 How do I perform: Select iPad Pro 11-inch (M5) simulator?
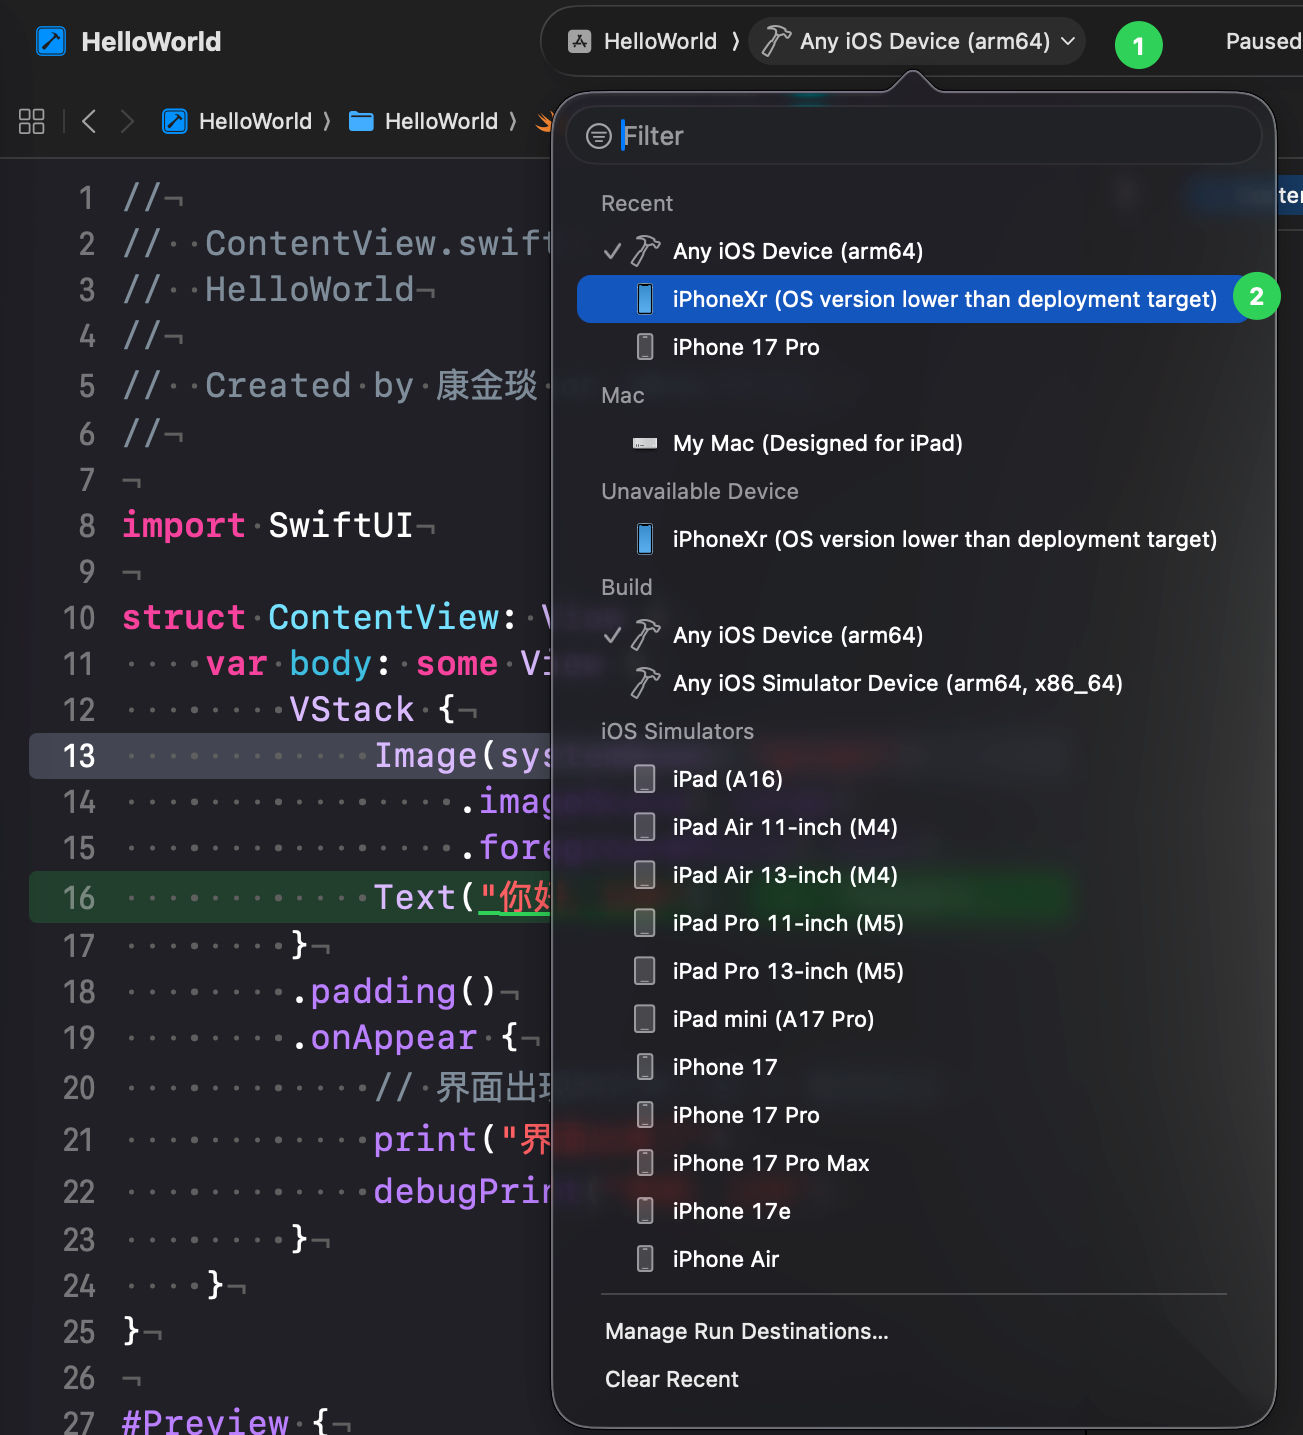914,923
